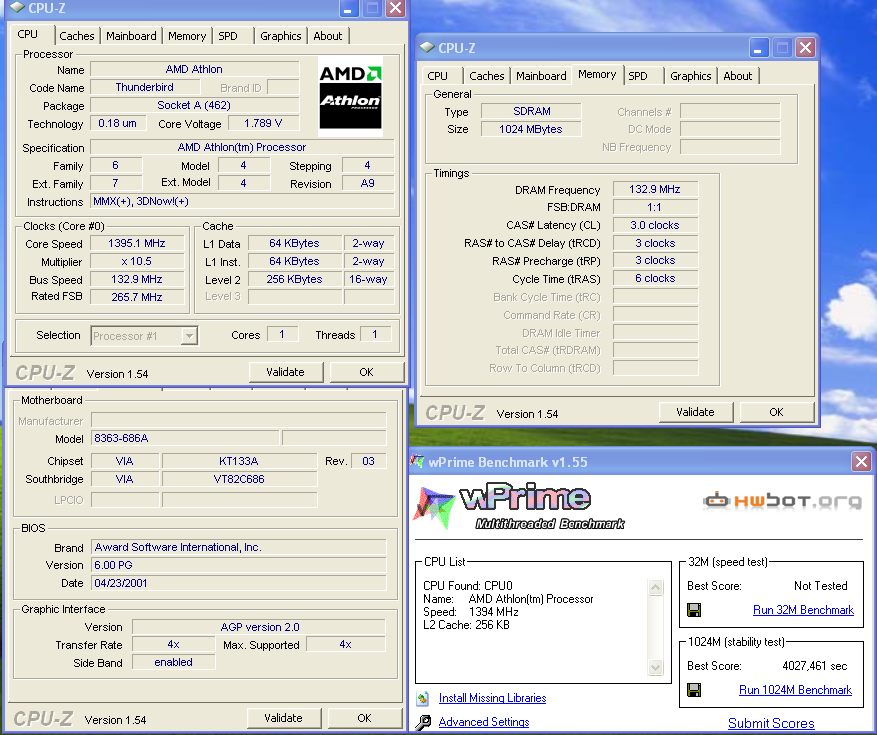Click the Chipset KT133A field
Viewport: 877px width, 735px height.
(239, 461)
